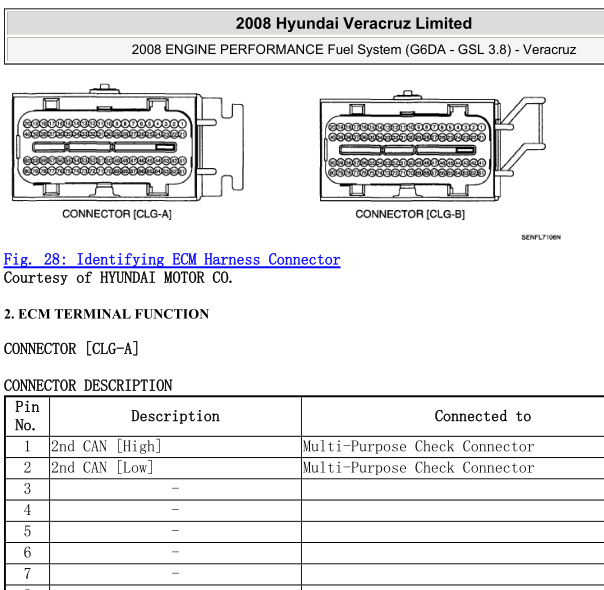Click pin number '6' cell
Screen dimensions: 604x590
[x=27, y=553]
